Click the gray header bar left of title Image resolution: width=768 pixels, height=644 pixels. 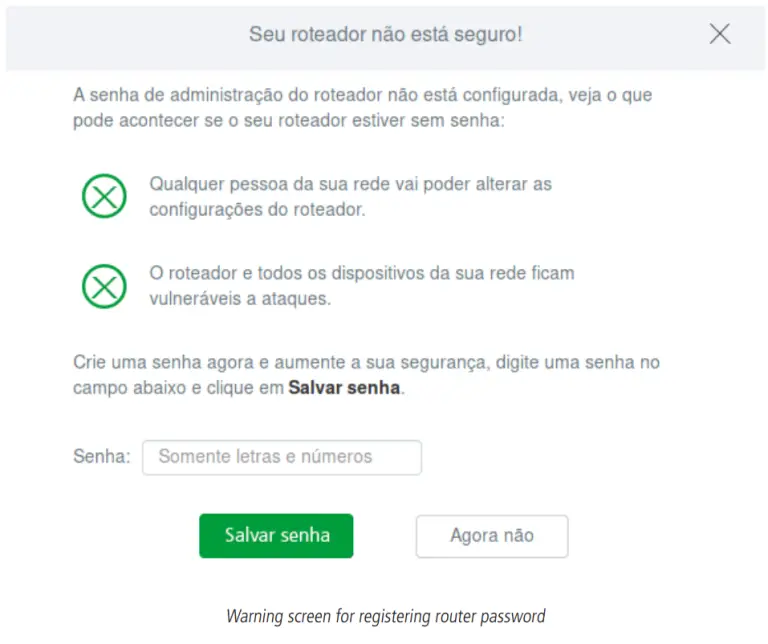tap(120, 34)
